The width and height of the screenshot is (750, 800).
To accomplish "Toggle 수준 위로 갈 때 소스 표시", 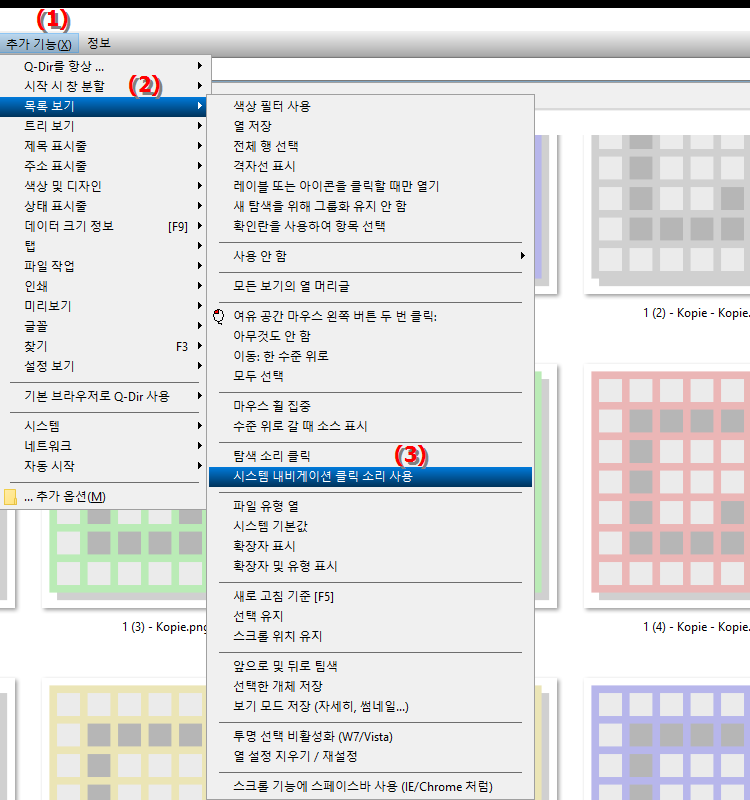I will [370, 426].
